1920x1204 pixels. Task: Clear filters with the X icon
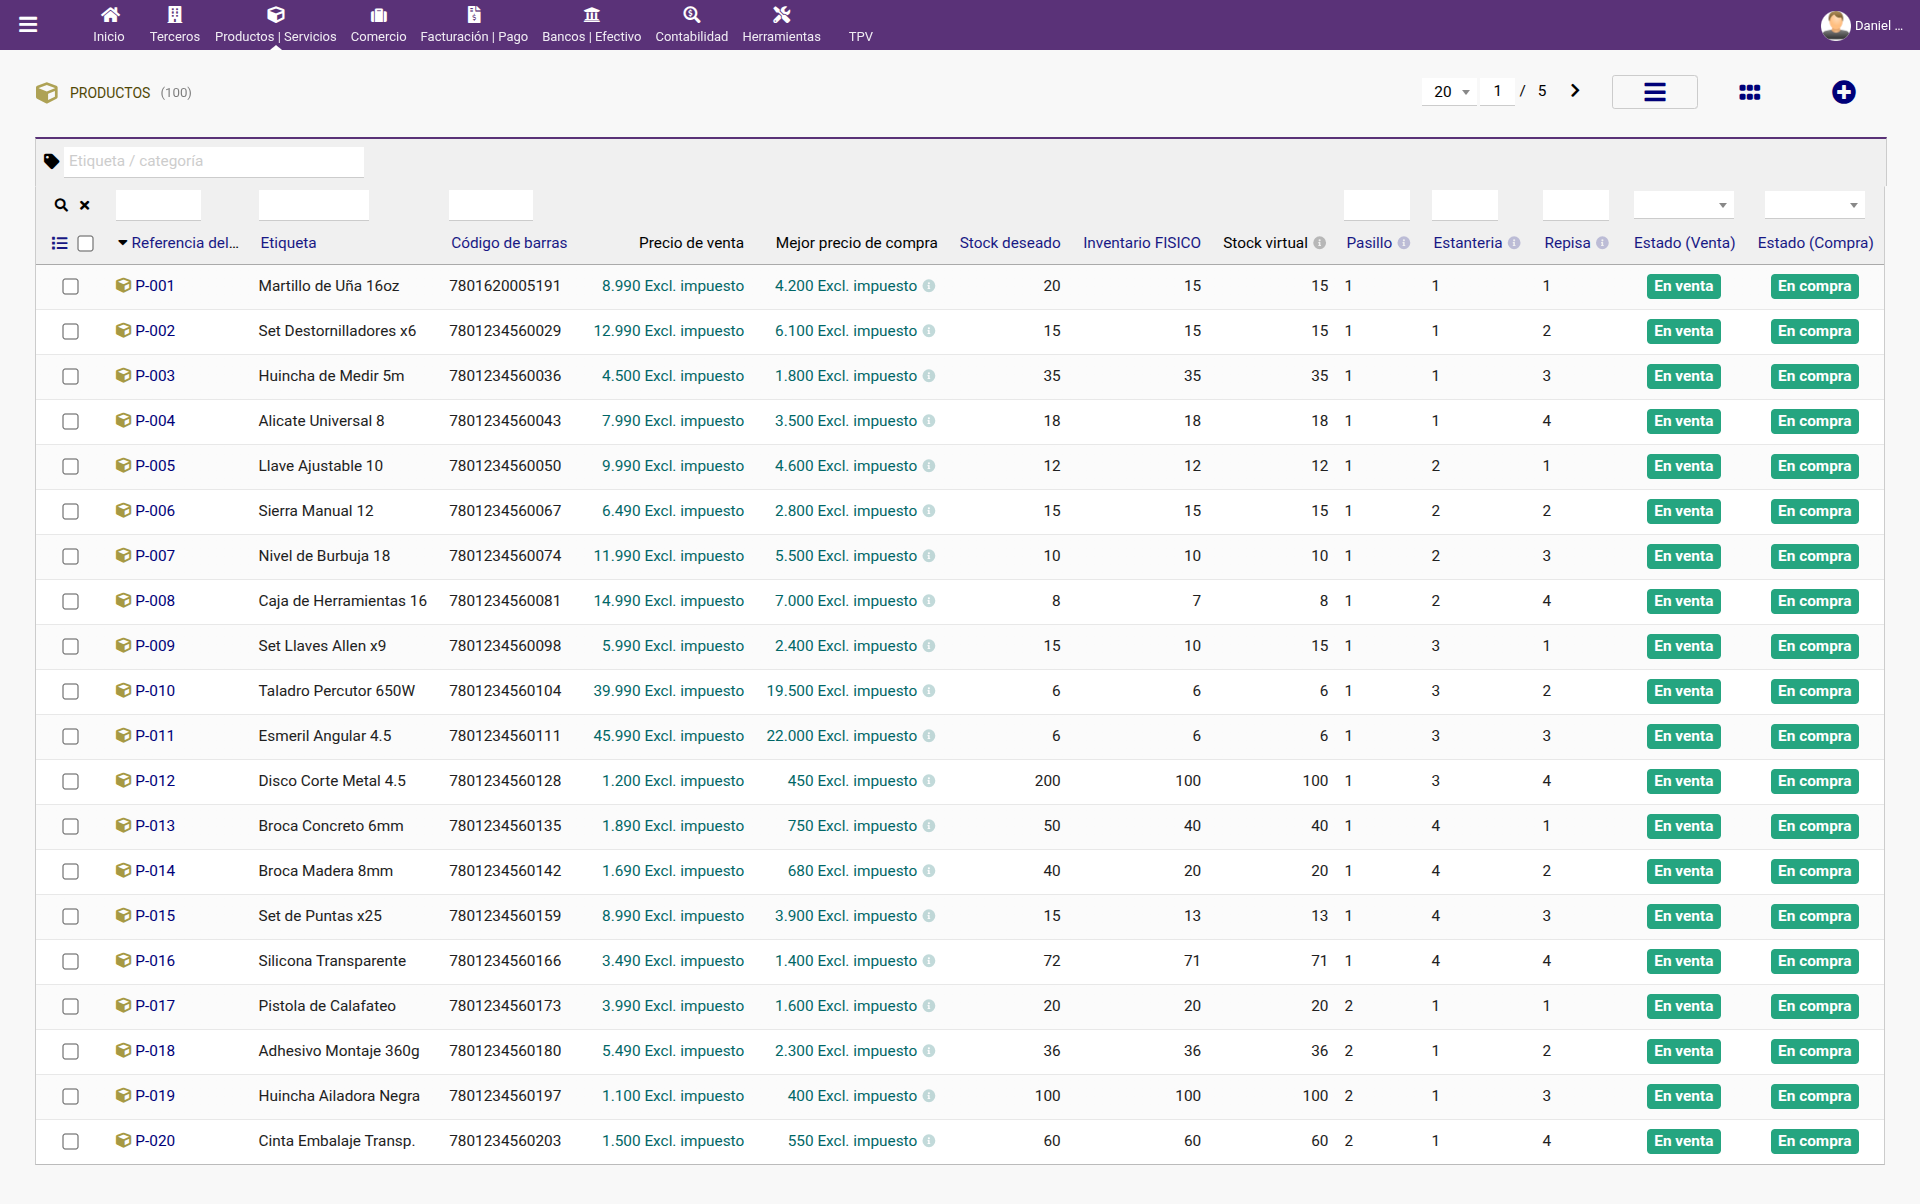(x=85, y=205)
